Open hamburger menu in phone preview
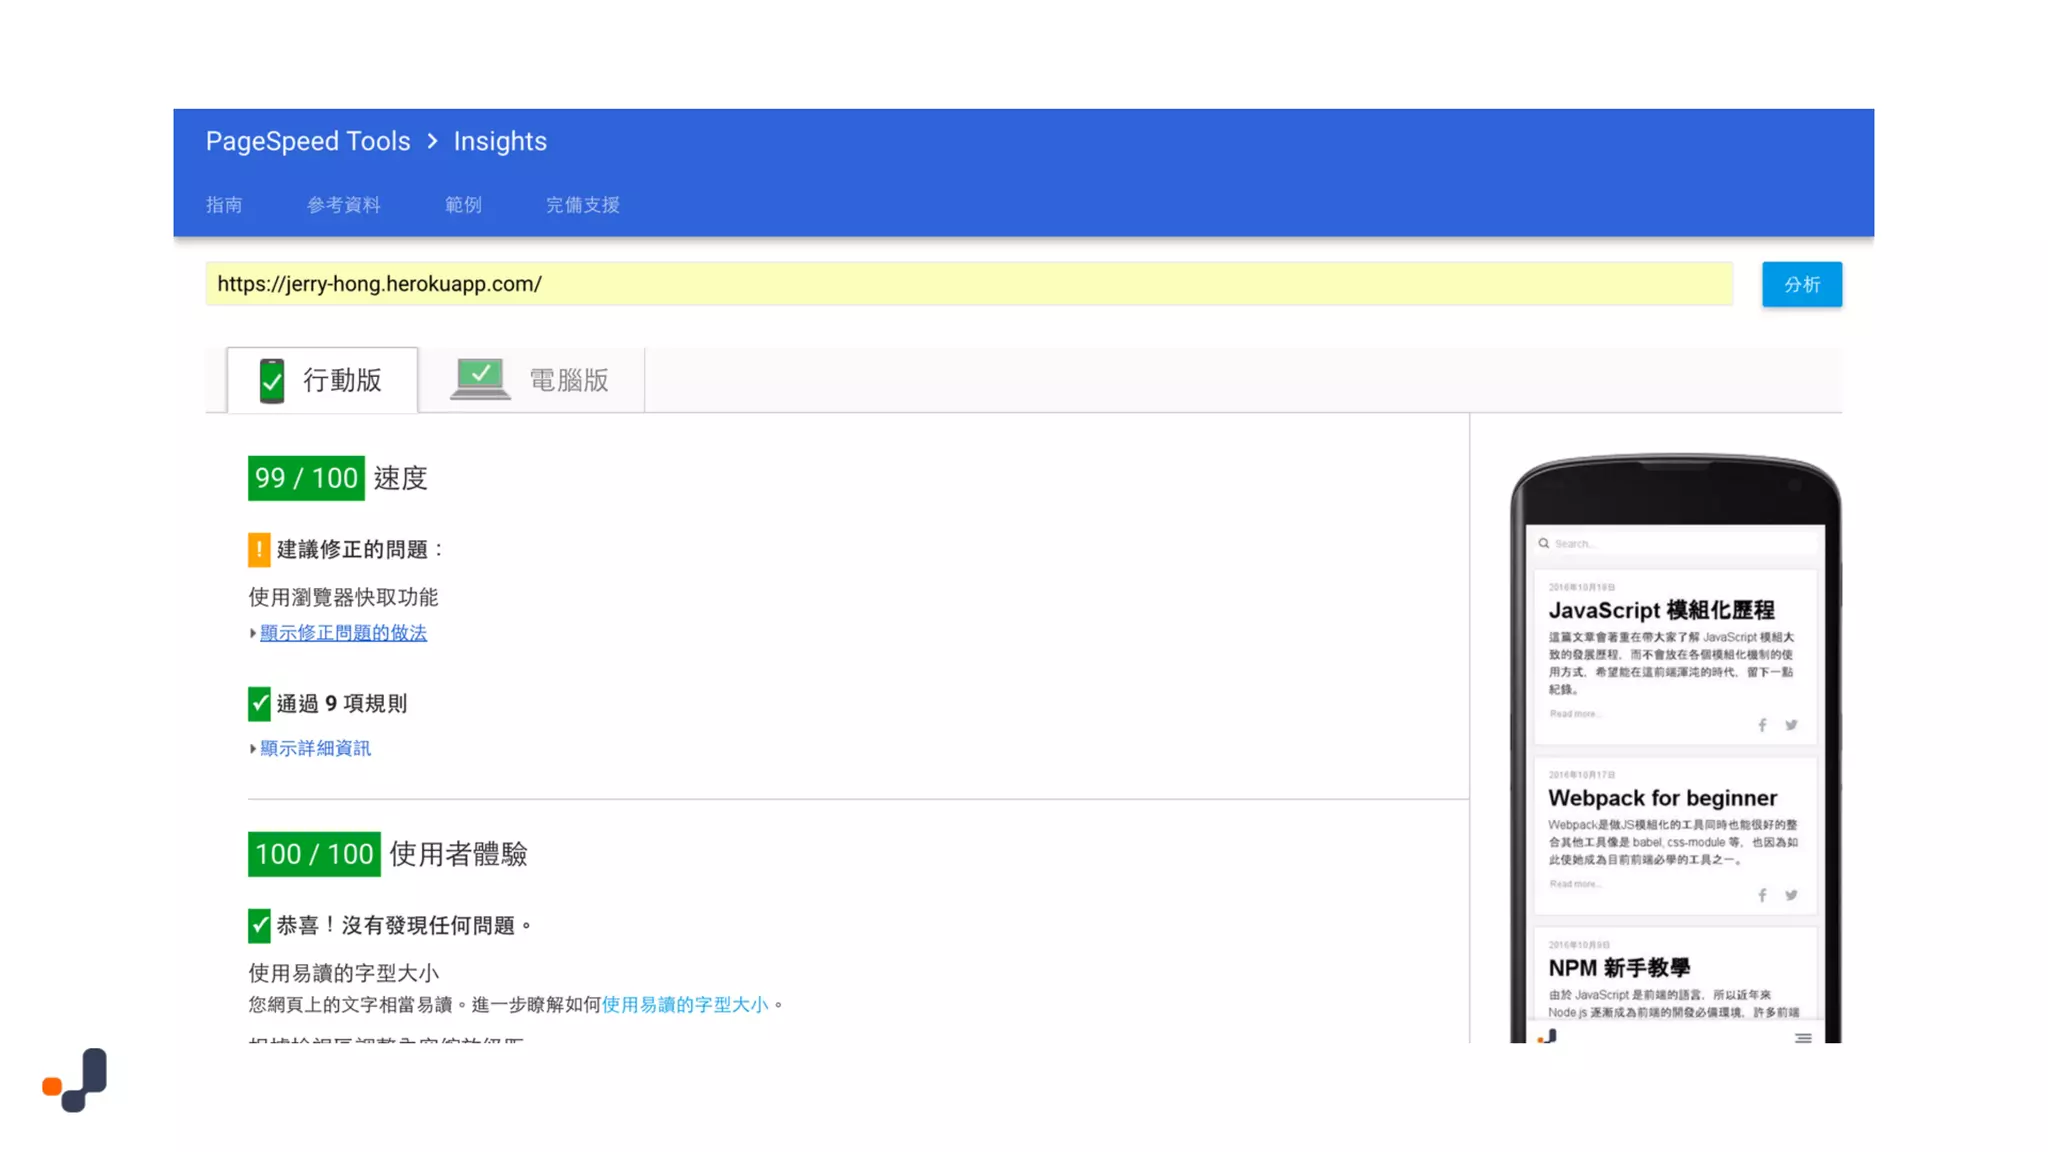The image size is (2048, 1152). point(1803,1038)
